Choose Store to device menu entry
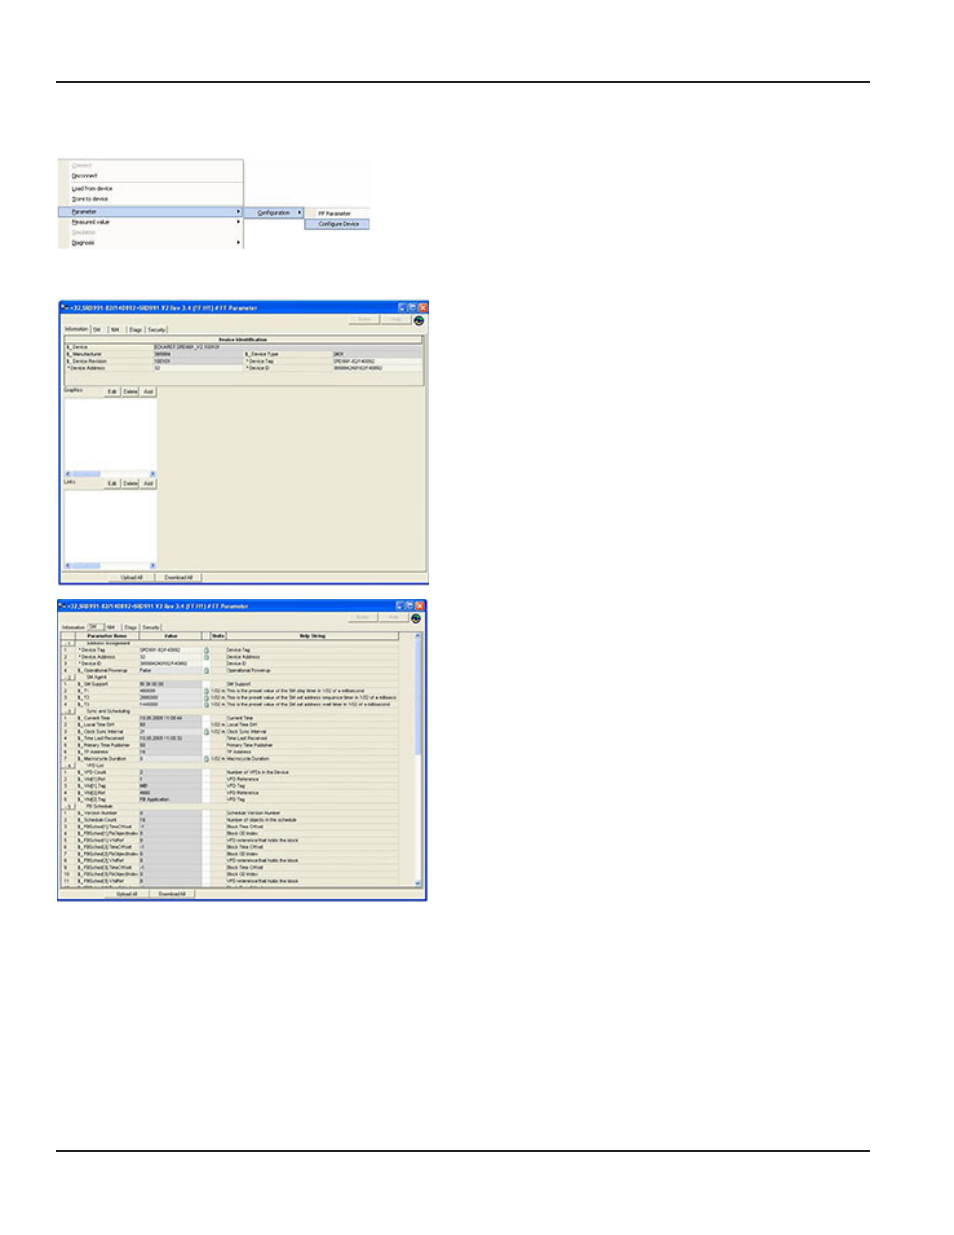954x1235 pixels. [x=90, y=199]
